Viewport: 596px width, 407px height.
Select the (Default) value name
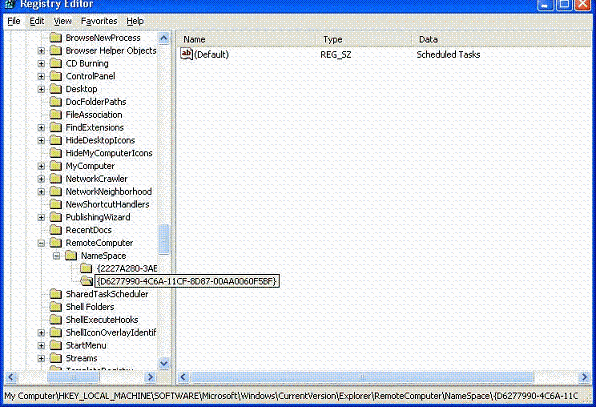tap(211, 54)
